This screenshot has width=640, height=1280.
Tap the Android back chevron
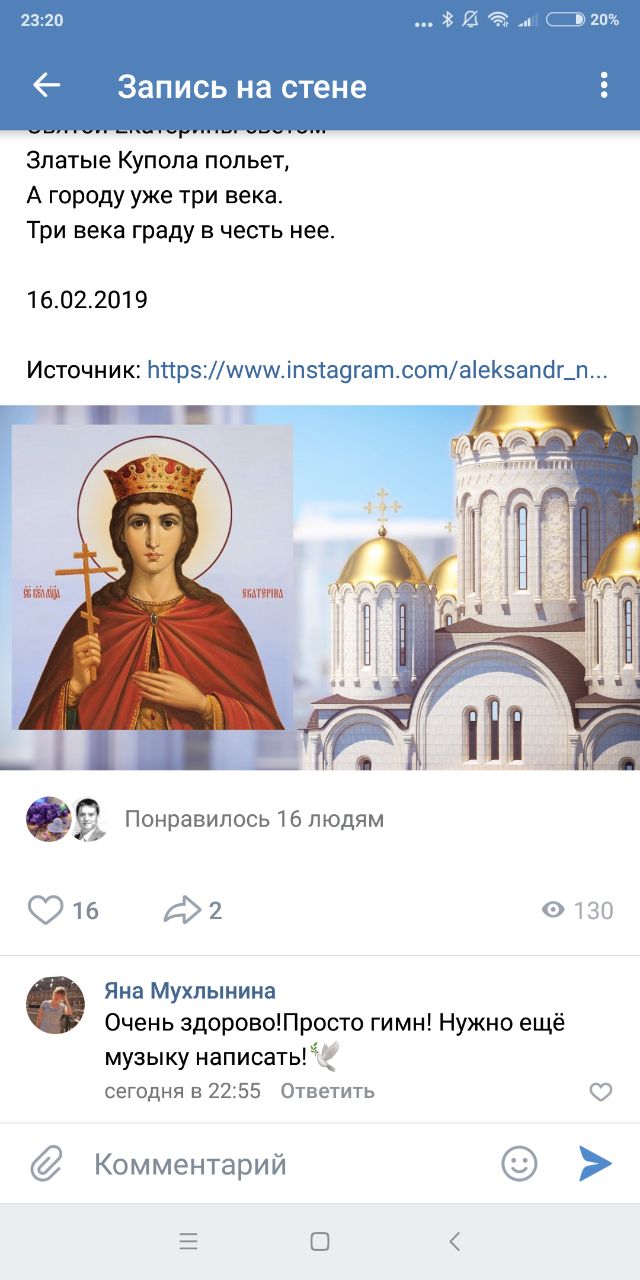[454, 1242]
